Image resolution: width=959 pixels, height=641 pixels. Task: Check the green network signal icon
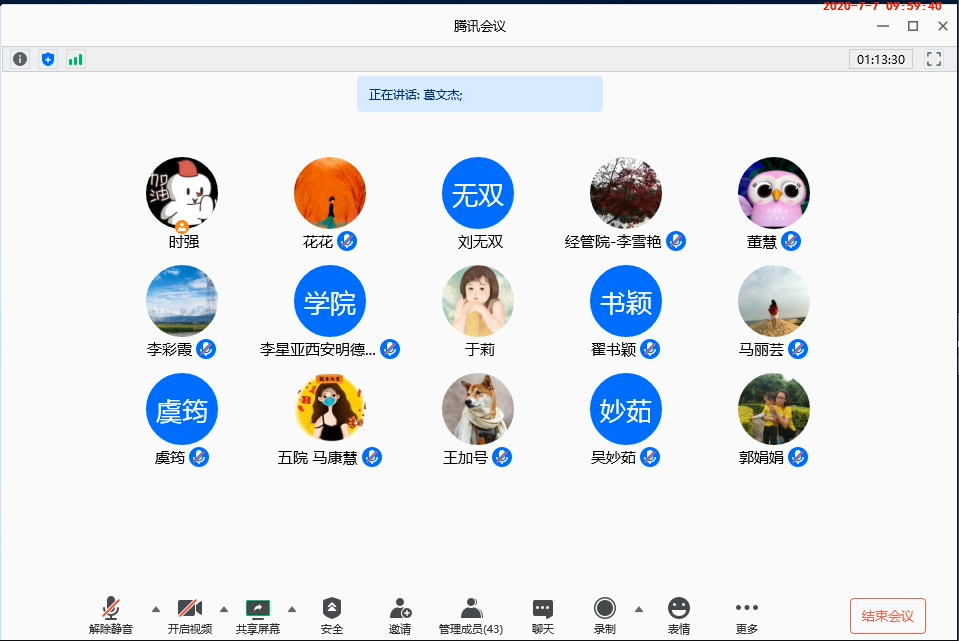tap(76, 59)
